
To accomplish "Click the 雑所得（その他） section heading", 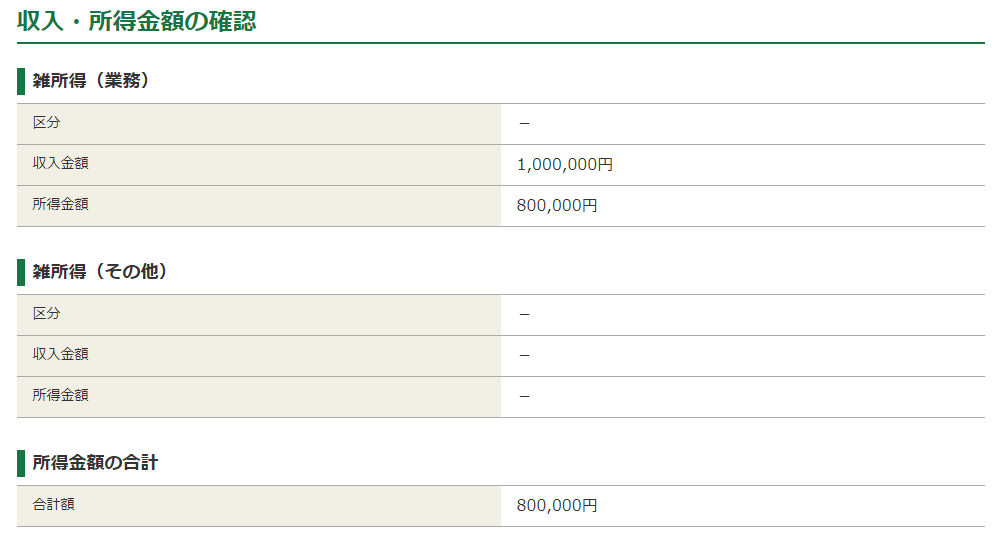I will pos(100,272).
